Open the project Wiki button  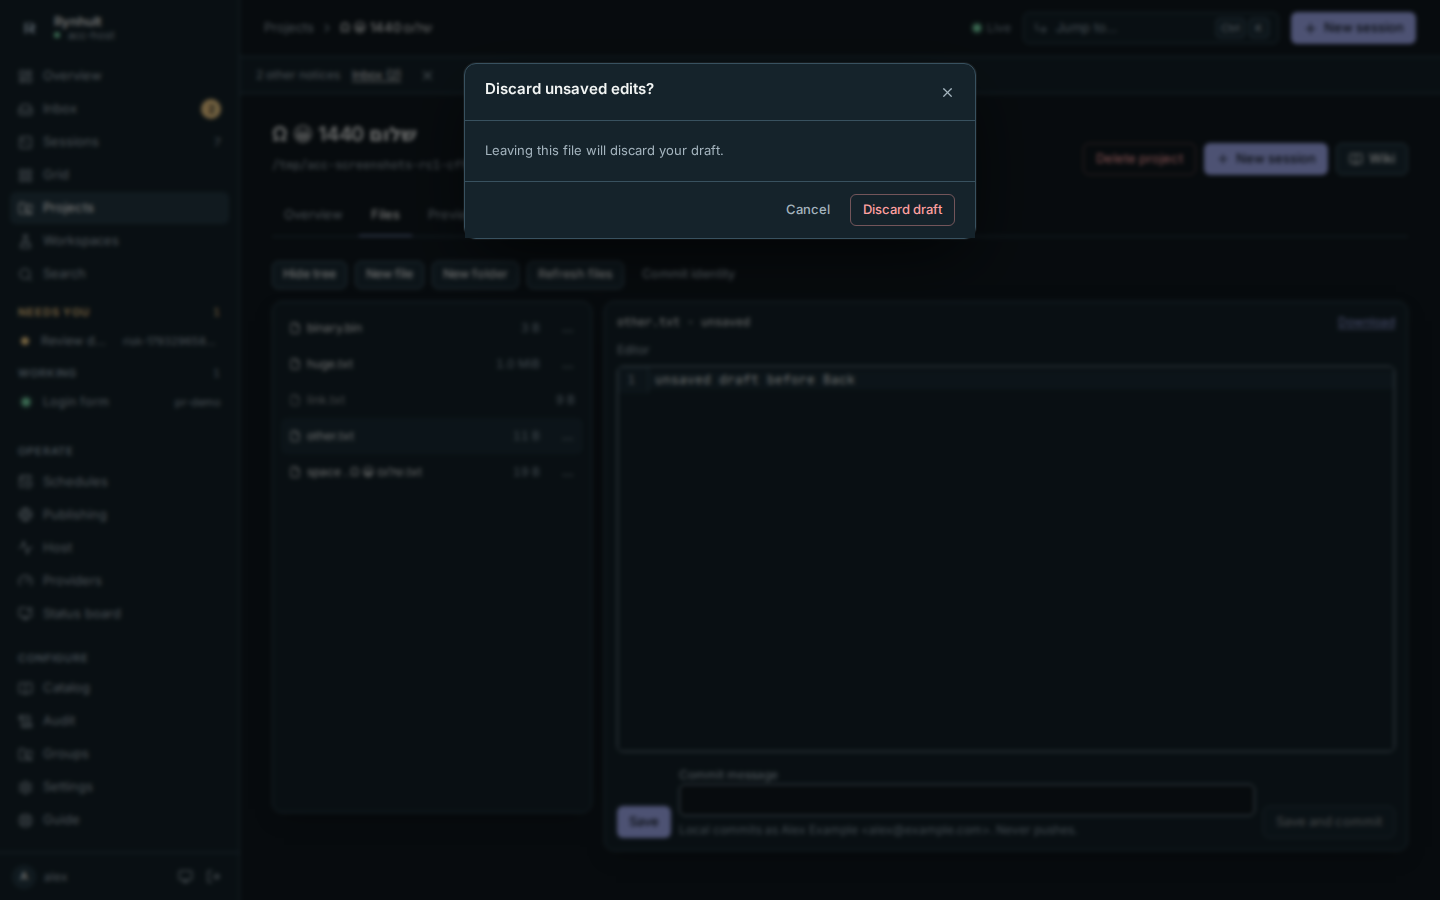coord(1372,159)
